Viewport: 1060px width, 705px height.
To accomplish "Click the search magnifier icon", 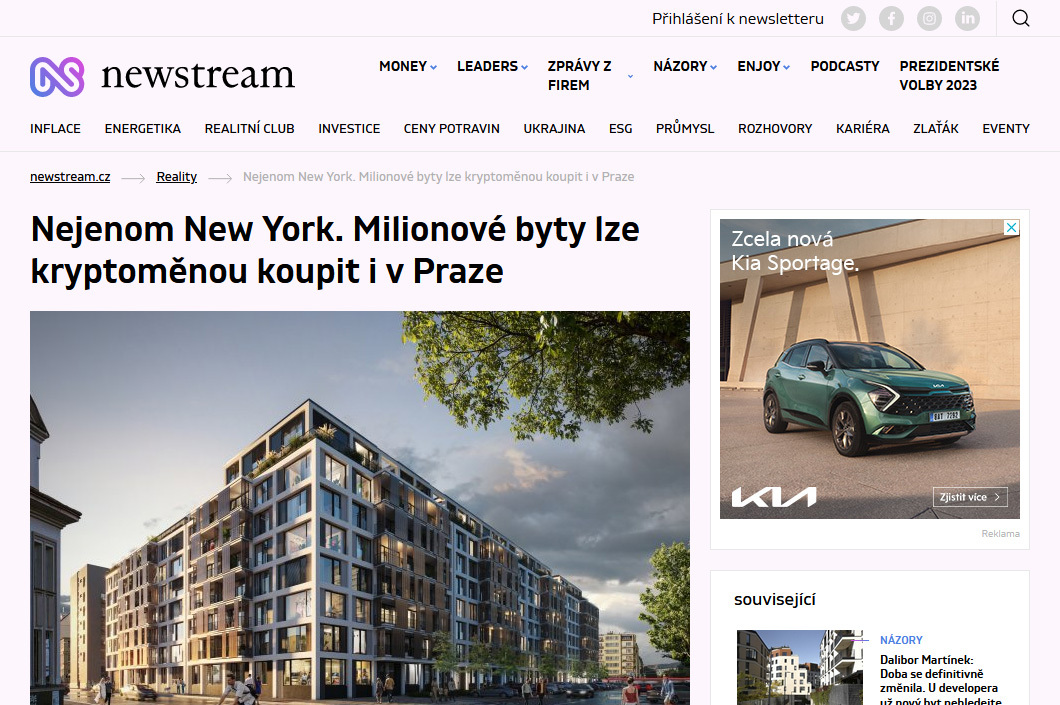I will pos(1021,18).
